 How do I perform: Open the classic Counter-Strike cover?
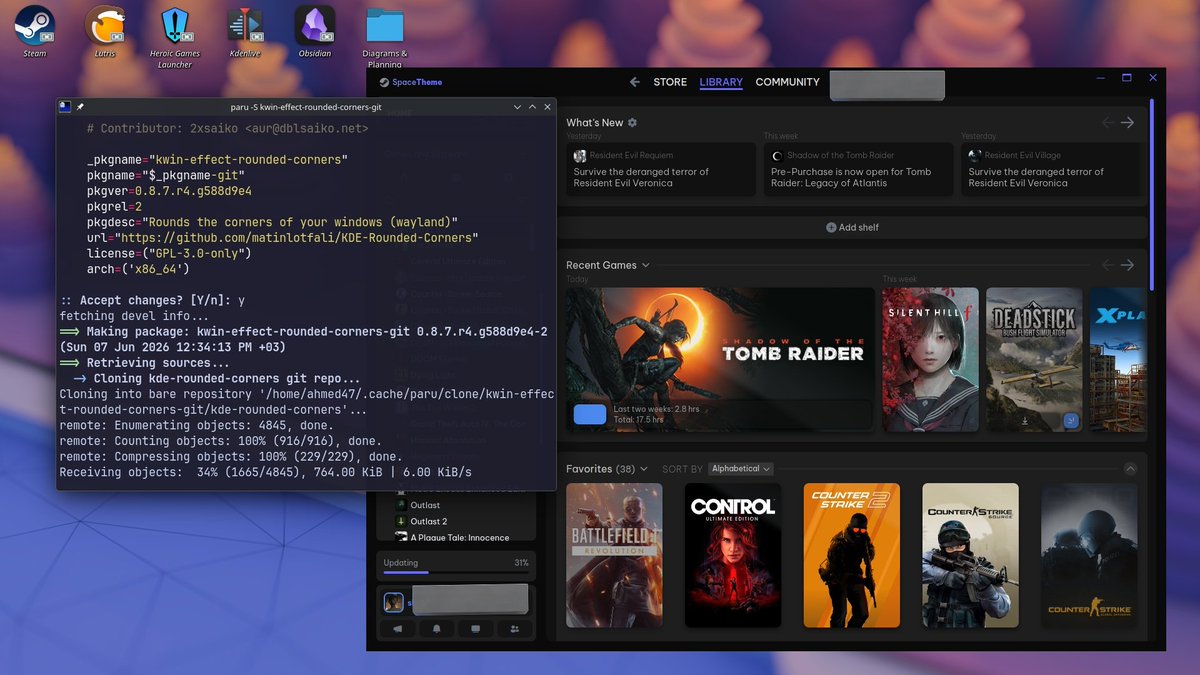click(x=1089, y=555)
